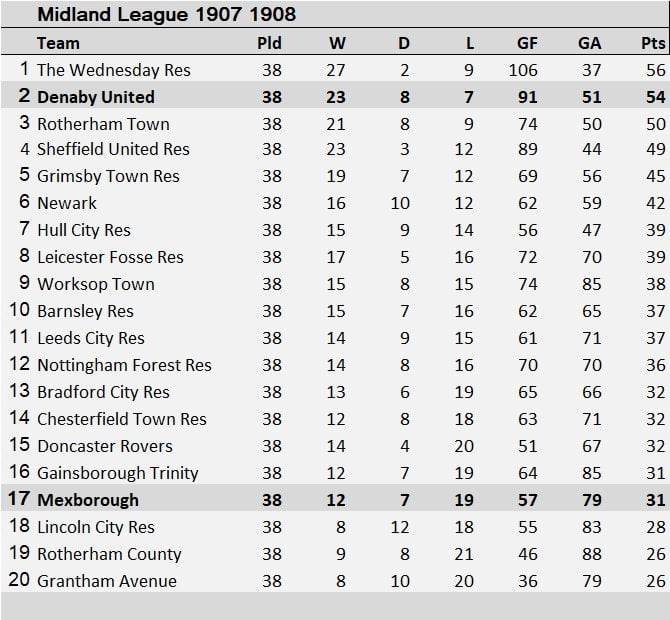
Task: Select Denaby United points value 54
Action: pyautogui.click(x=655, y=97)
